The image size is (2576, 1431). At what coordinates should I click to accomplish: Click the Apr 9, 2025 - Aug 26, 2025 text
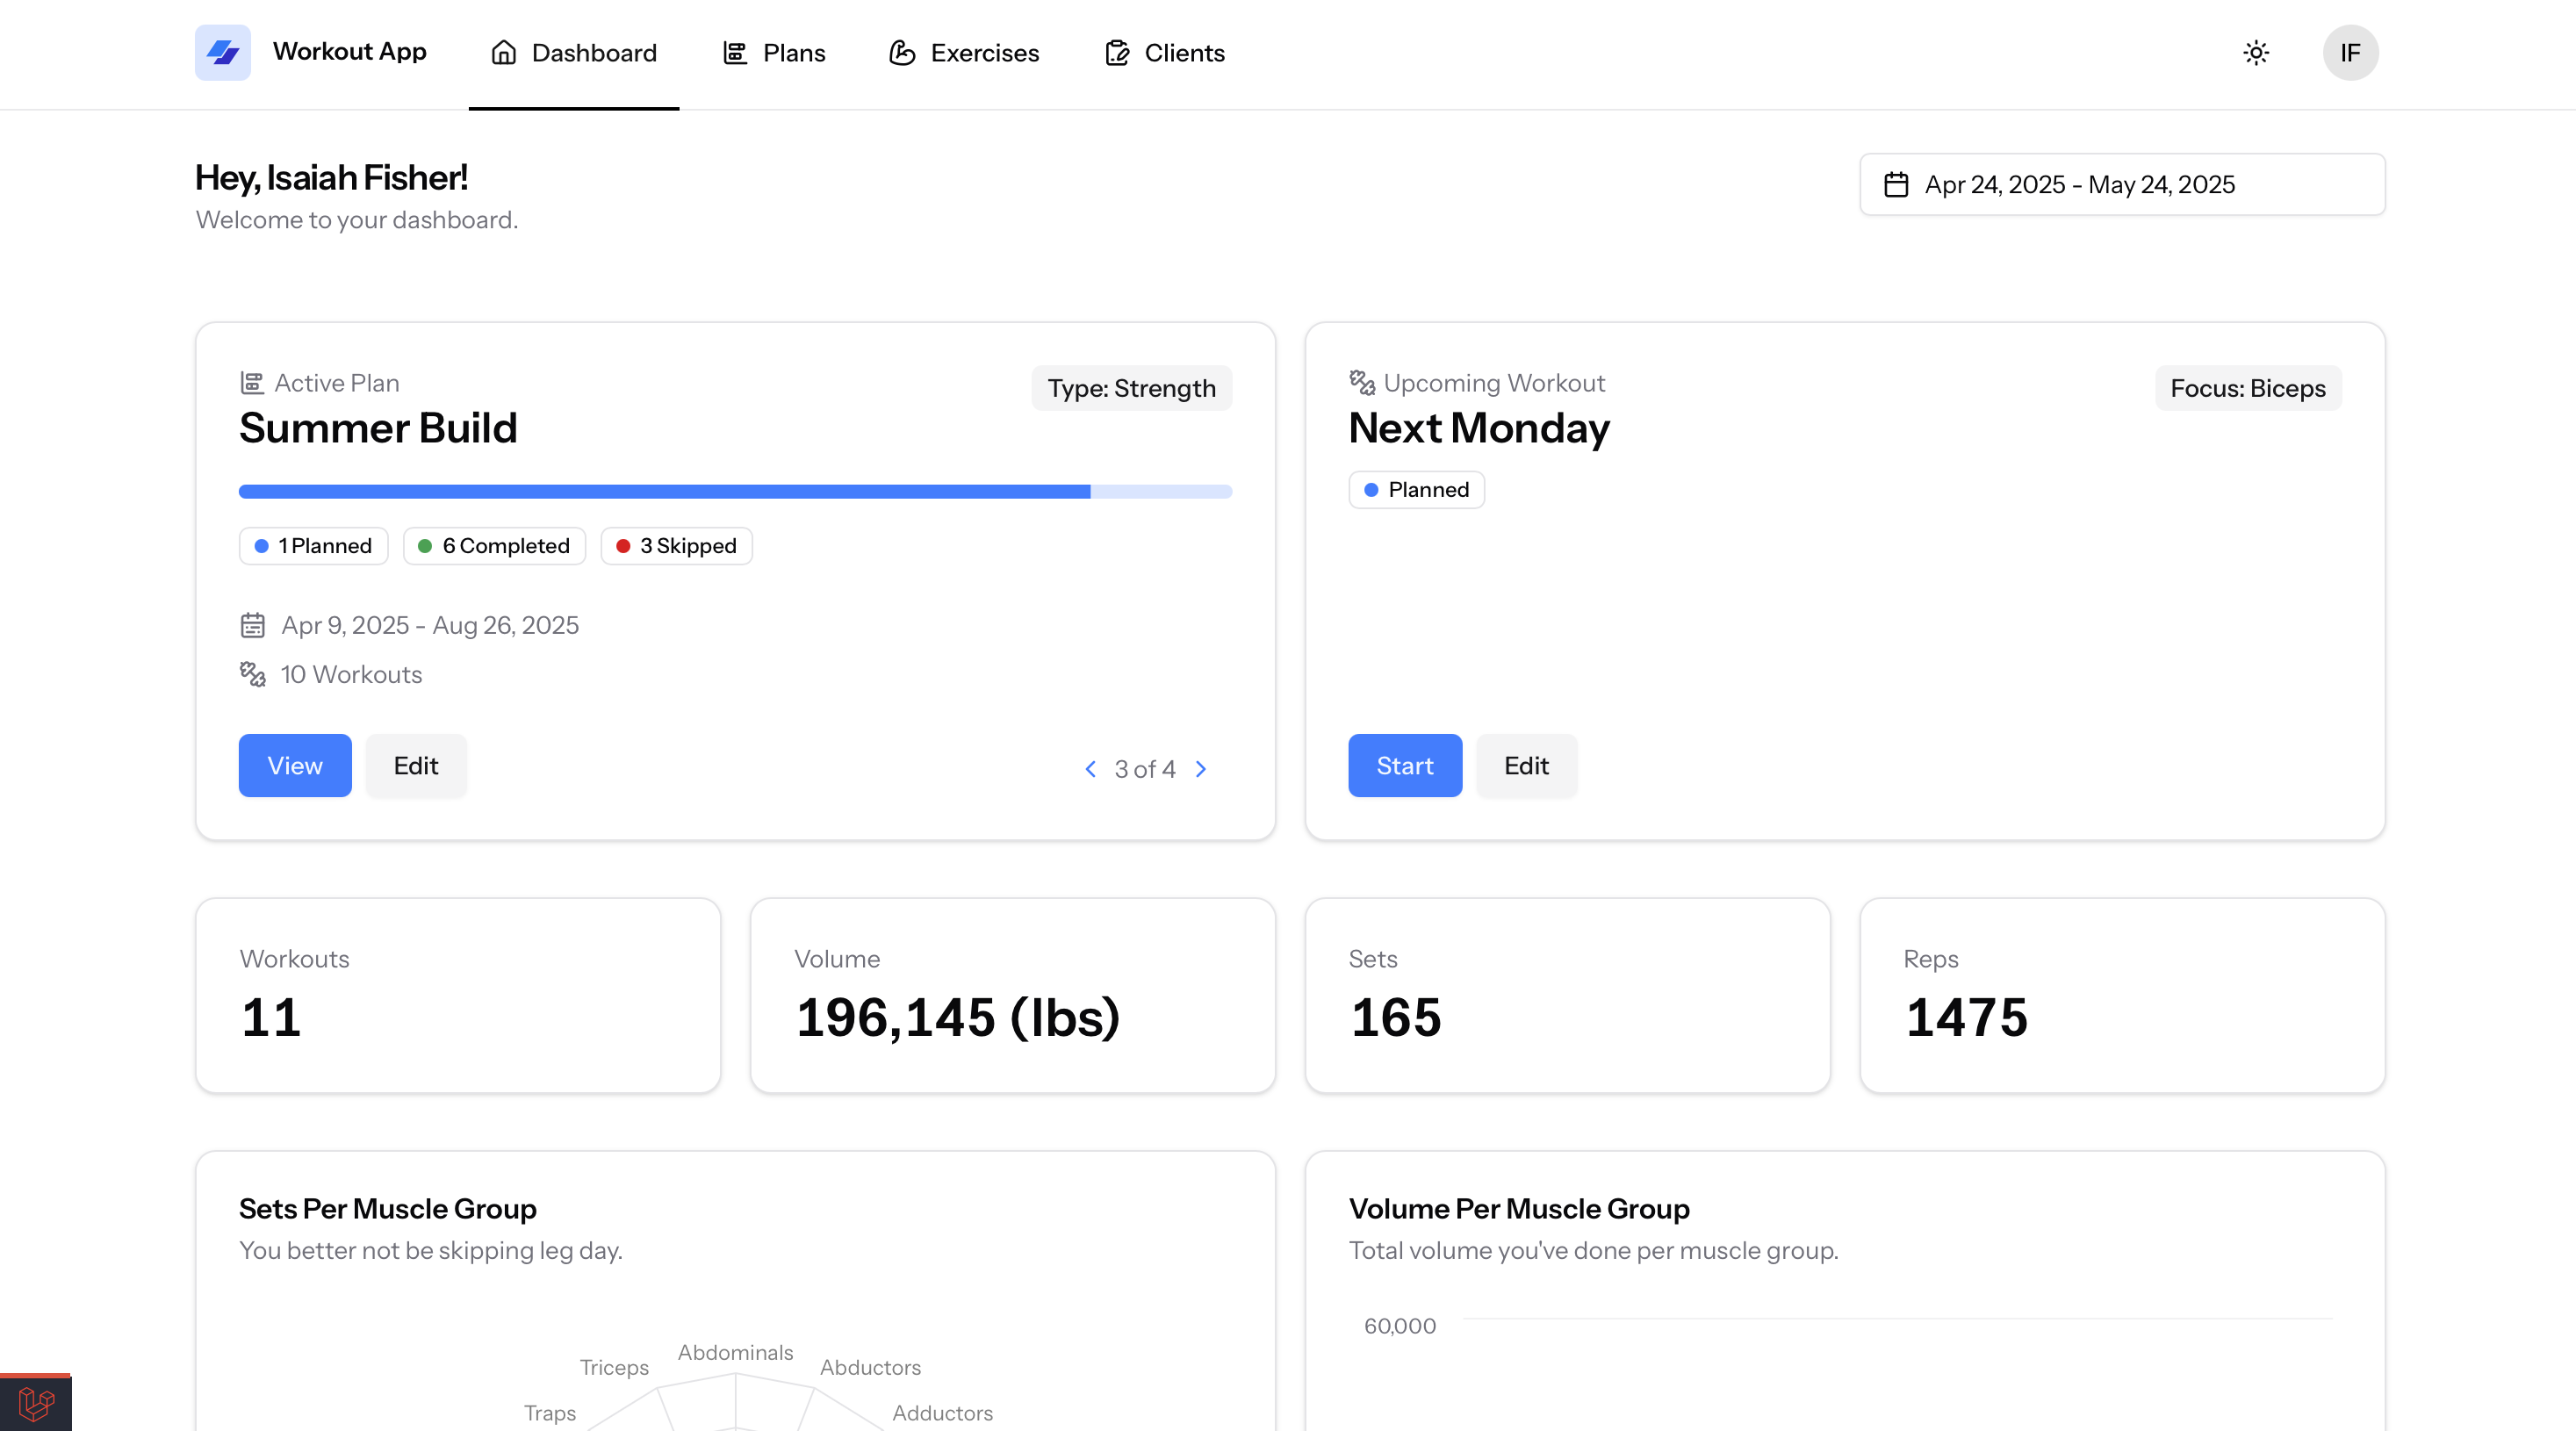(x=430, y=625)
